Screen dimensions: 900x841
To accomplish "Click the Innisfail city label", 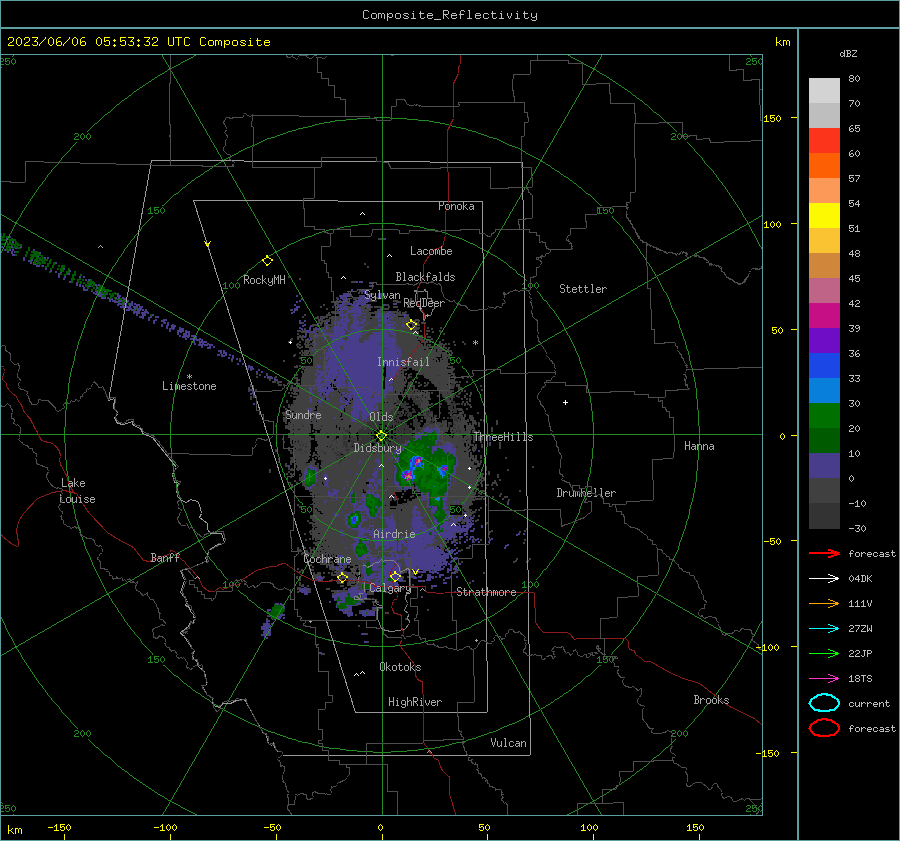I will pyautogui.click(x=403, y=362).
